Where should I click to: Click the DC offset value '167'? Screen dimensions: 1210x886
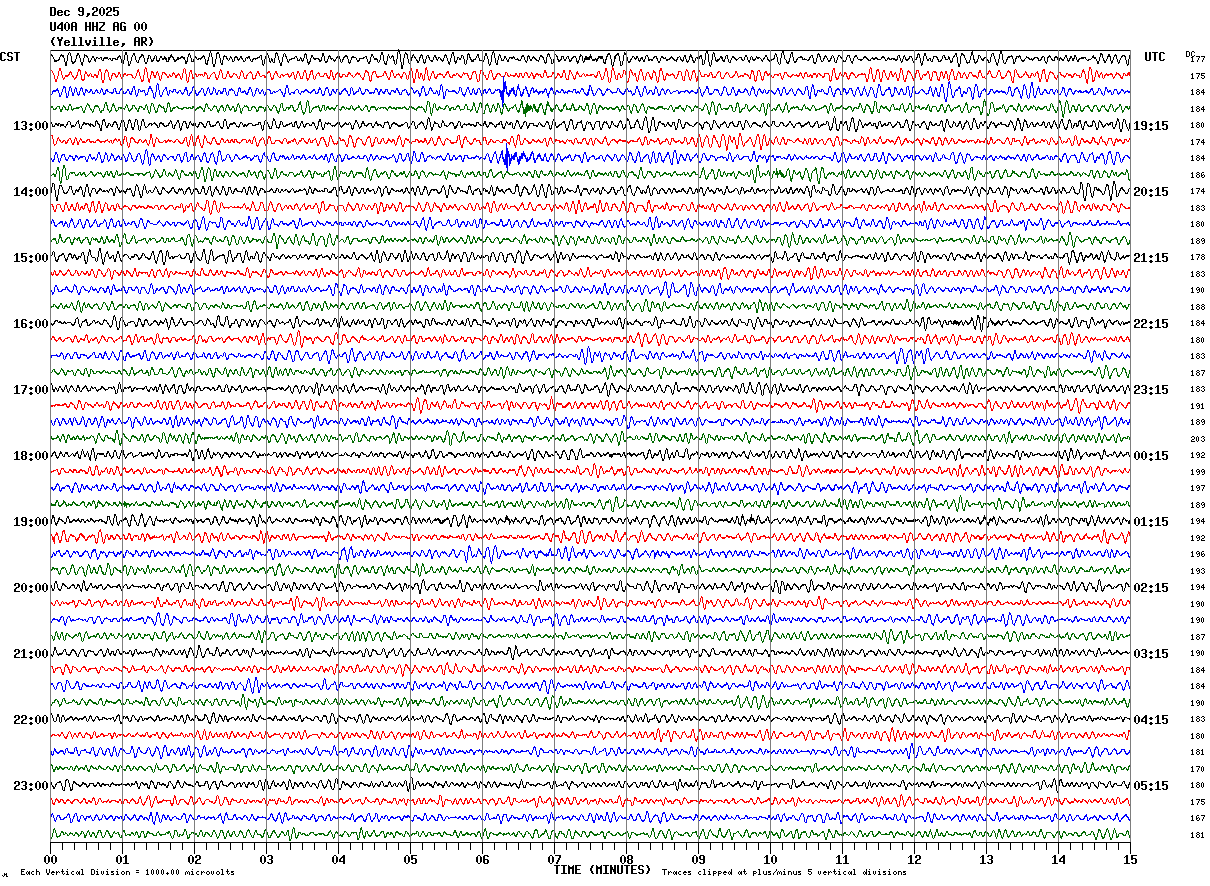click(x=1197, y=818)
